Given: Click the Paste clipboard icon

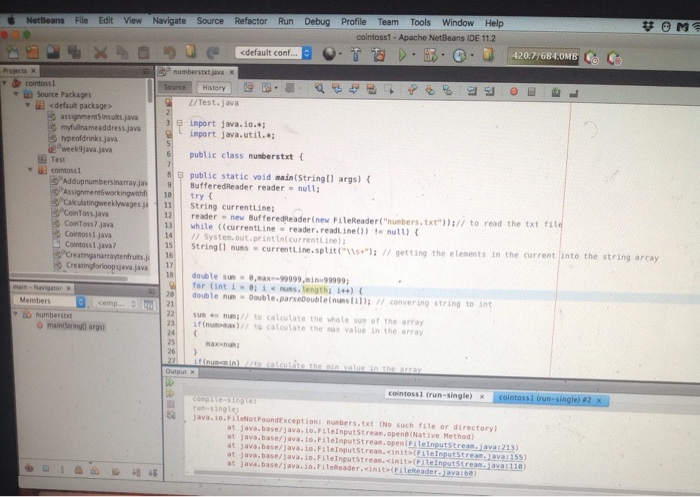Looking at the screenshot, I should point(143,53).
